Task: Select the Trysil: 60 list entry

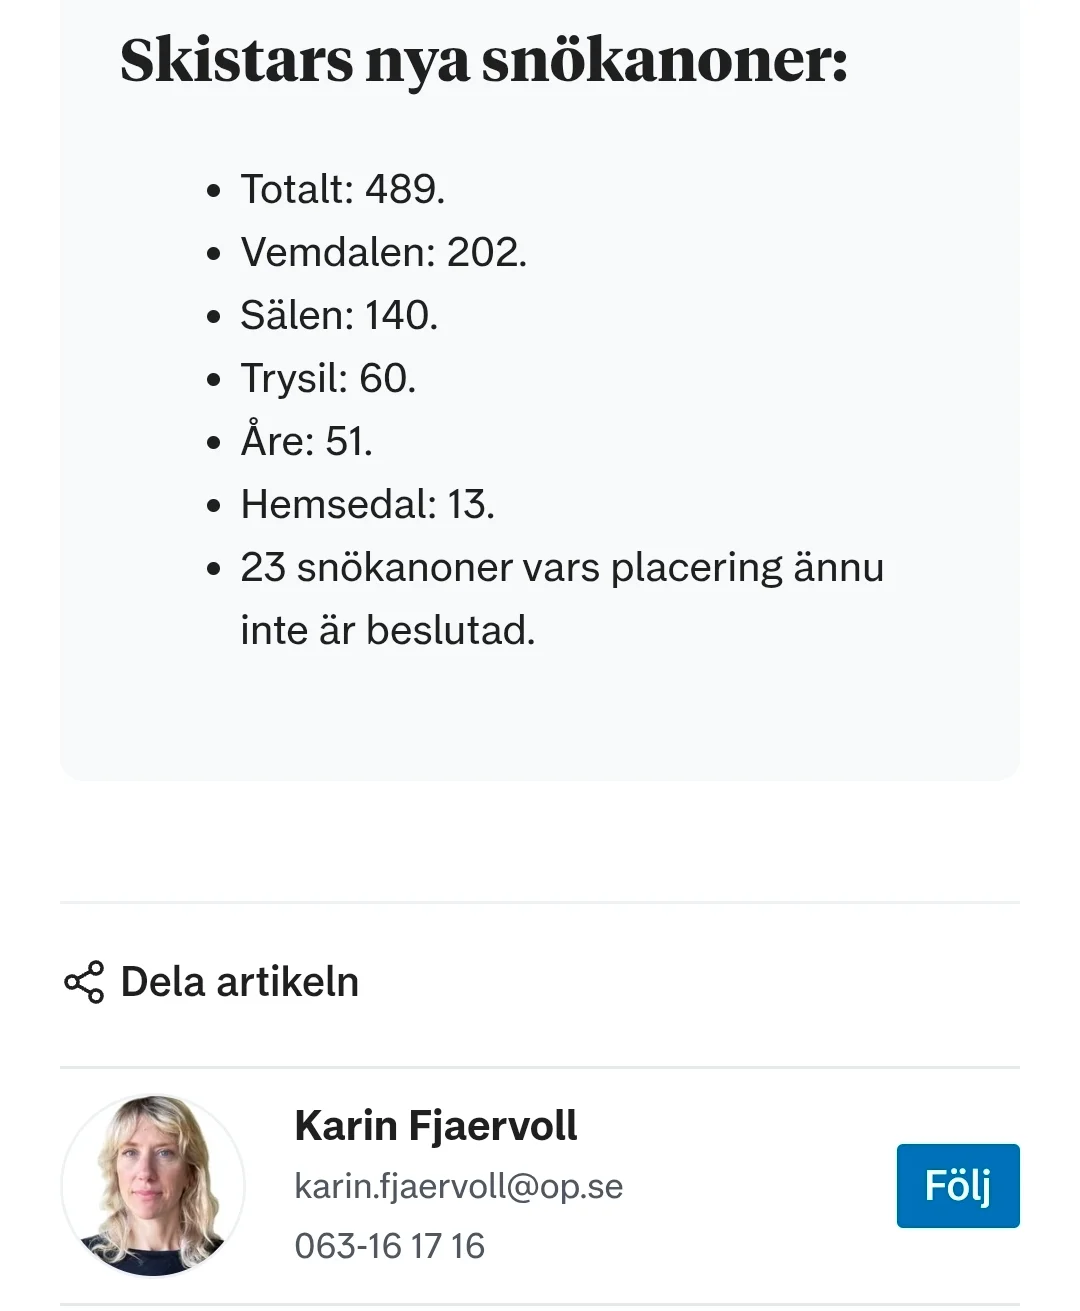Action: (328, 378)
